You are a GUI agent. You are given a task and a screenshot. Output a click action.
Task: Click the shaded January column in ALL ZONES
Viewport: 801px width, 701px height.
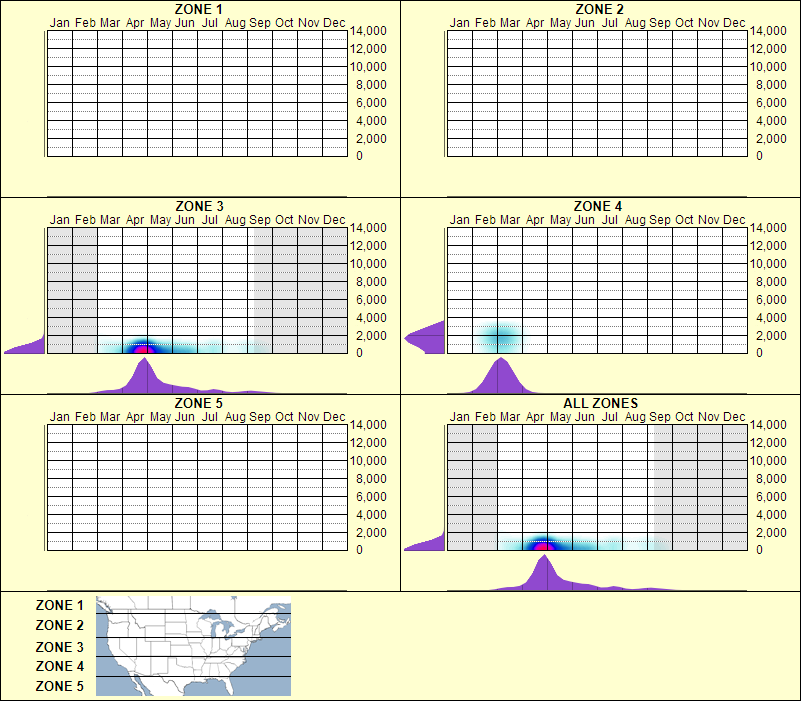(458, 480)
